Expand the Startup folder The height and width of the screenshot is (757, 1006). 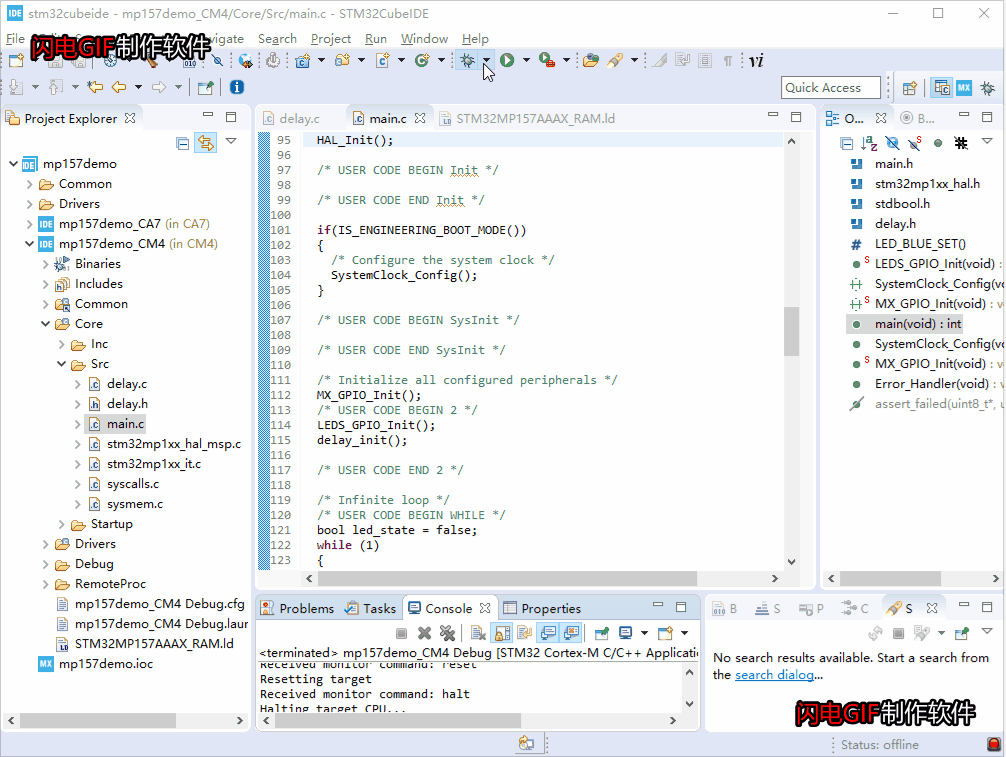point(62,525)
